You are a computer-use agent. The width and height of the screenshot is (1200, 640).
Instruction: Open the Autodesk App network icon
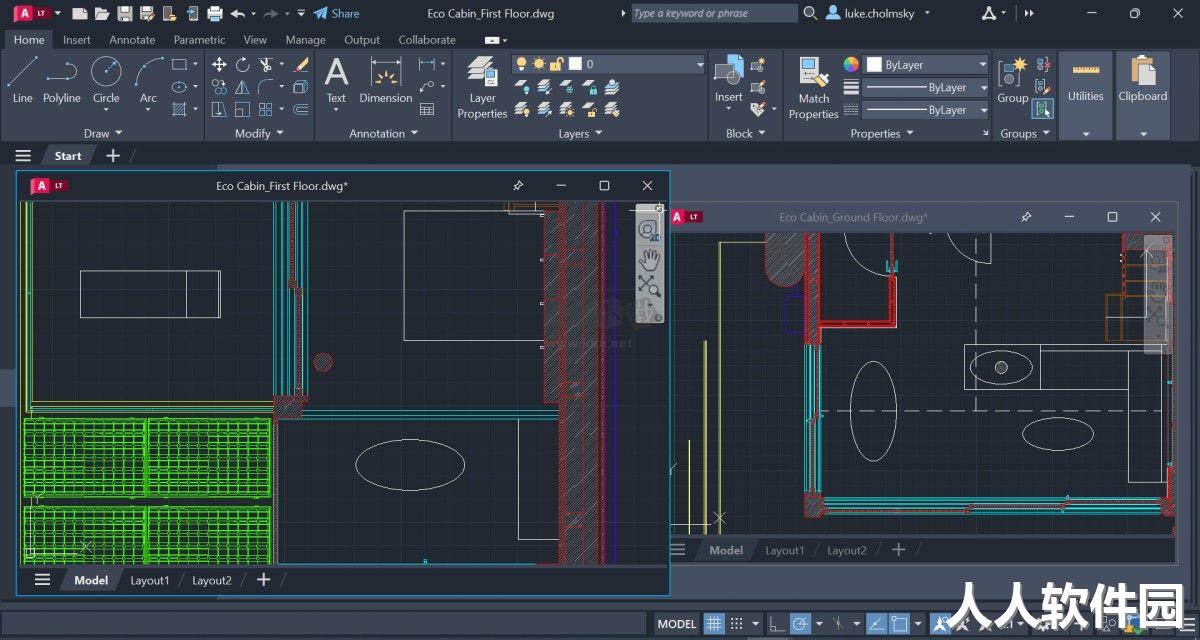(989, 13)
